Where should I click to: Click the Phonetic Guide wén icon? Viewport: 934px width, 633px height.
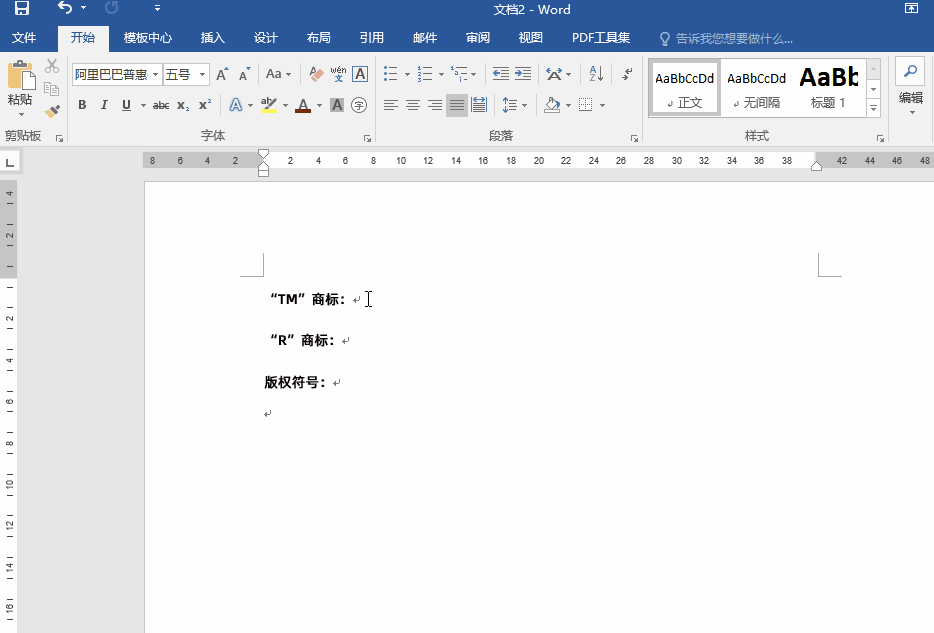338,74
